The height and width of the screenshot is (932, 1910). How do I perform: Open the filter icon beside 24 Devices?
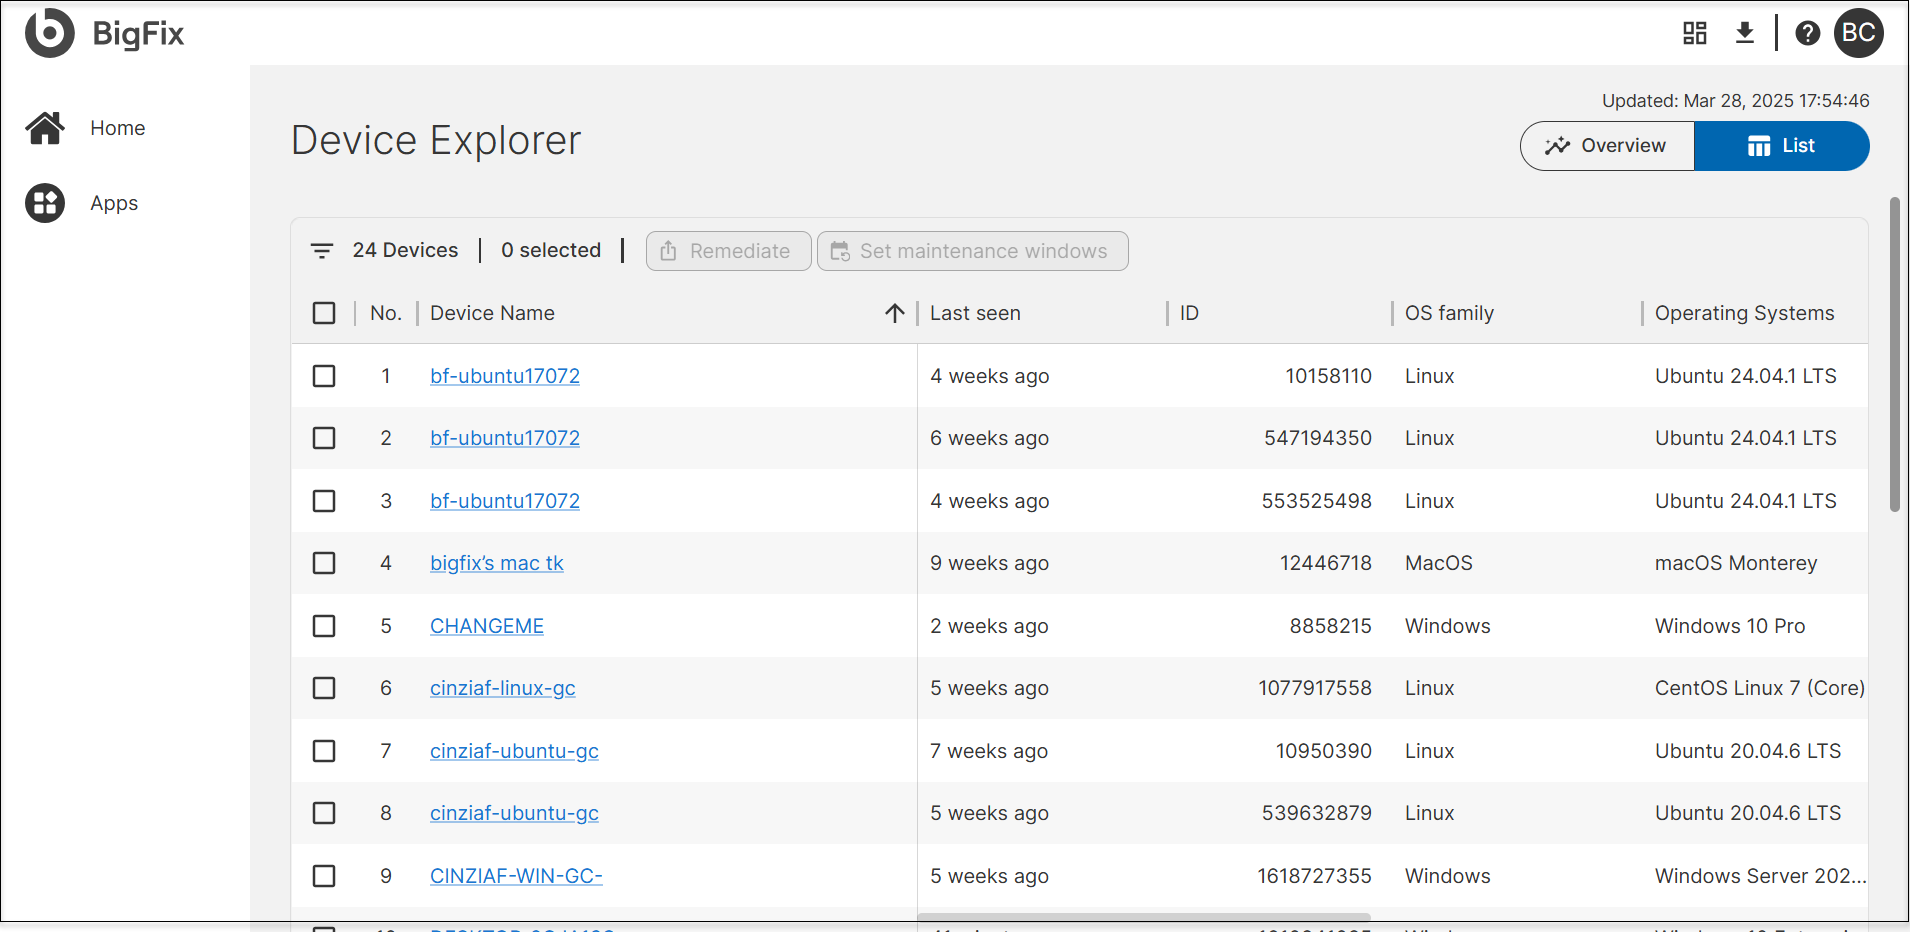coord(322,251)
